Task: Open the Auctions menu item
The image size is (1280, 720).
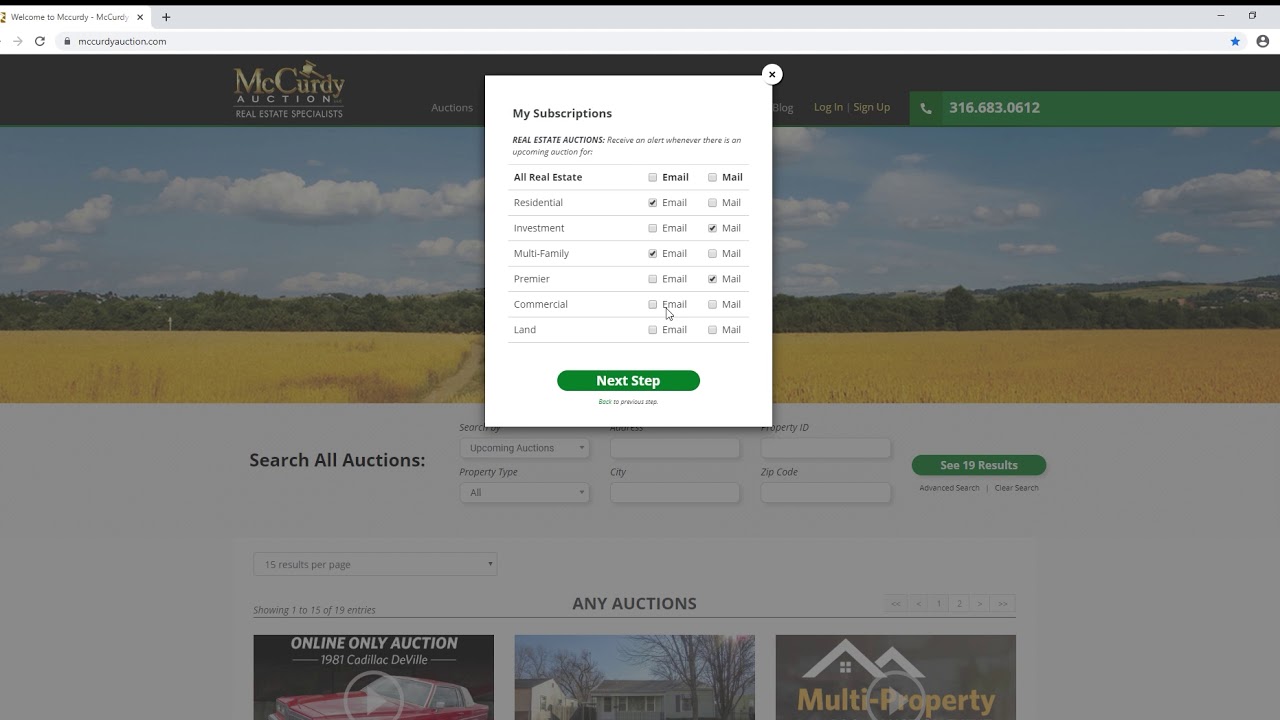Action: pyautogui.click(x=452, y=108)
